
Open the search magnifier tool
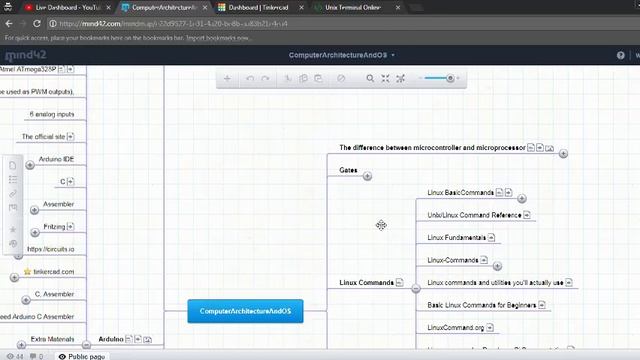point(370,78)
